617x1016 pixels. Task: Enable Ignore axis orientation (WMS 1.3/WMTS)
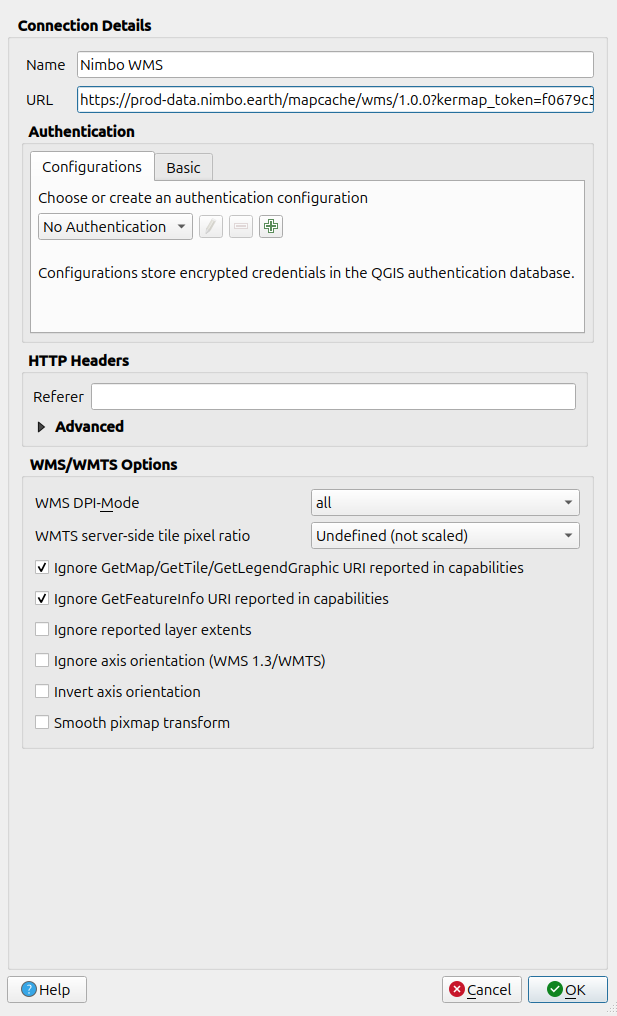[x=42, y=661]
